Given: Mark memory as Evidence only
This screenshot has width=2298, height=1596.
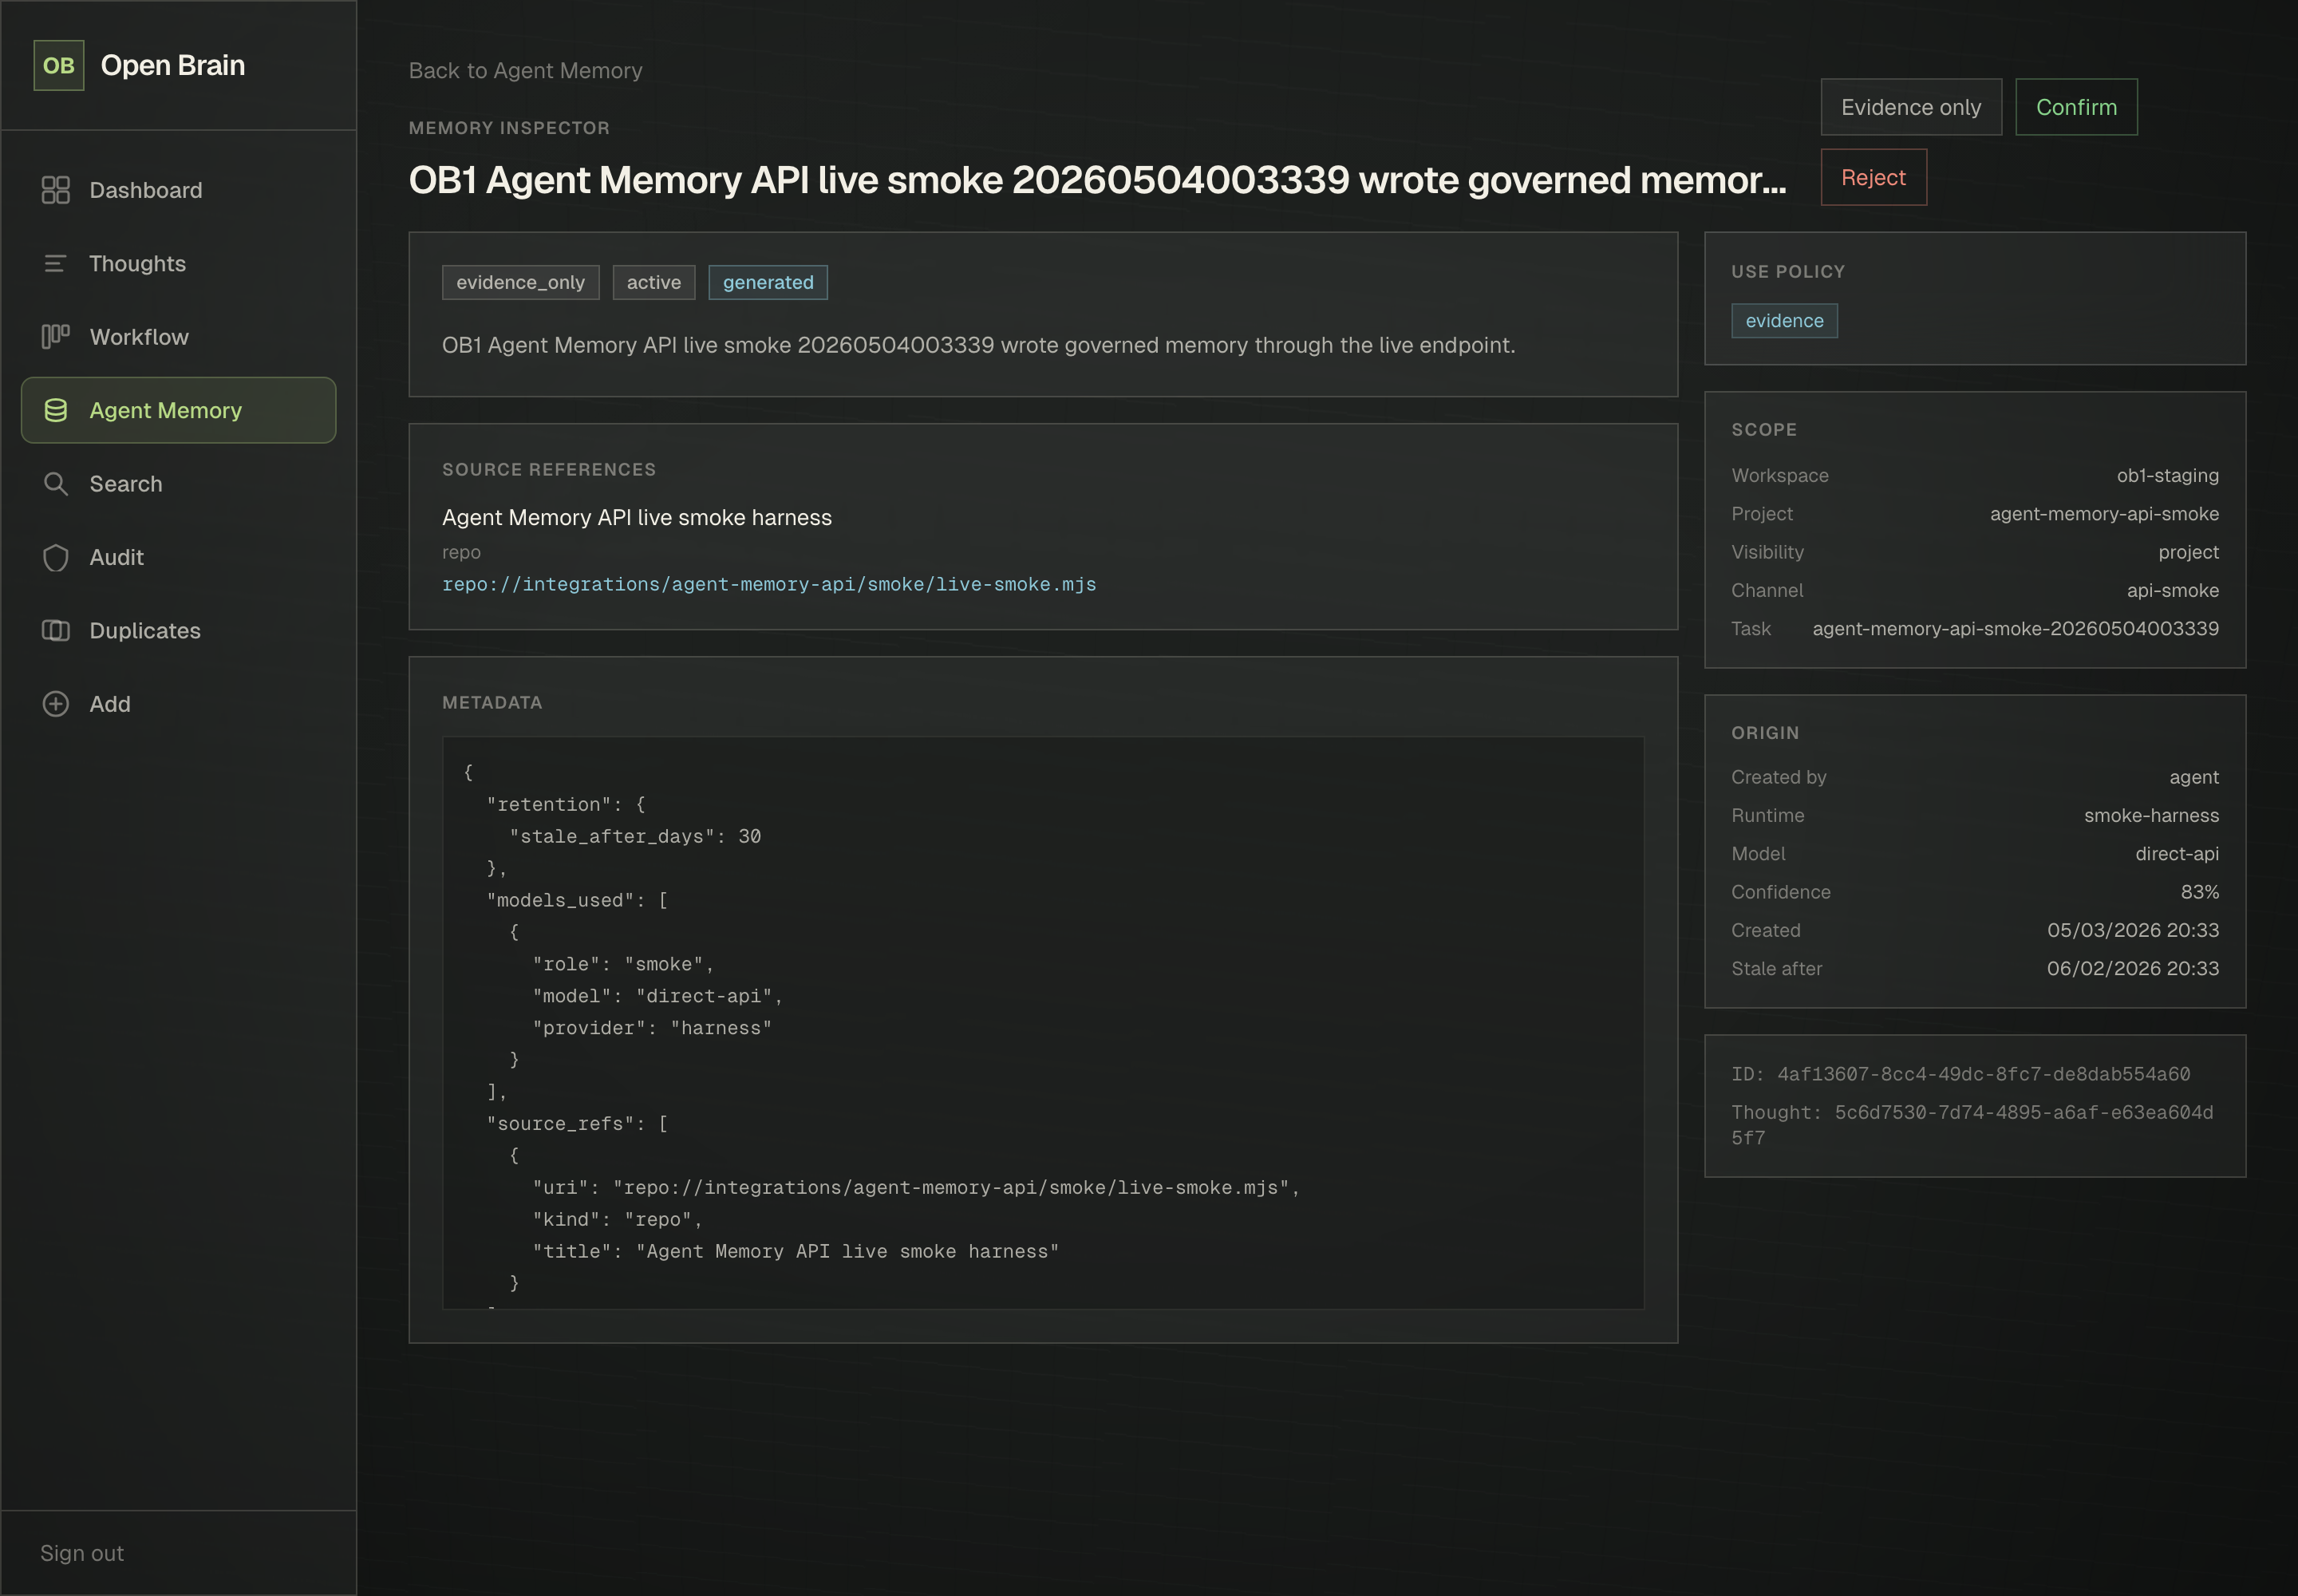Looking at the screenshot, I should point(1911,107).
